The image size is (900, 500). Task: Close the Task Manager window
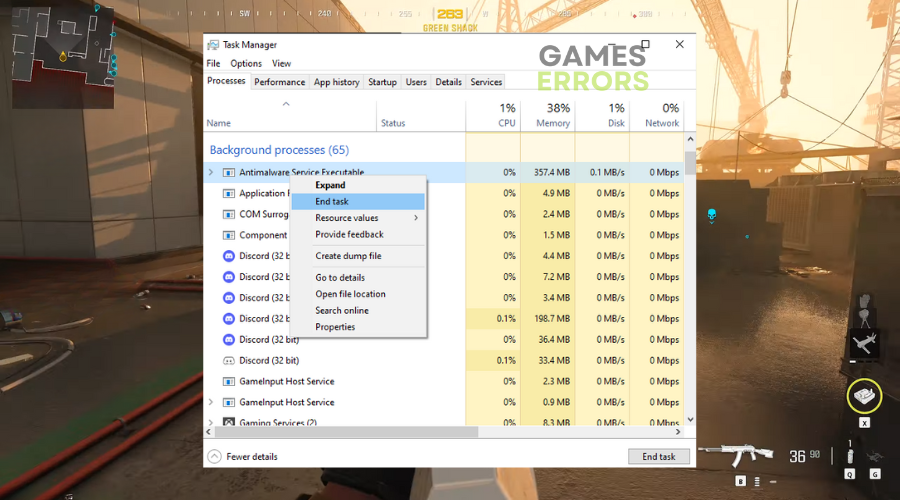pos(680,44)
